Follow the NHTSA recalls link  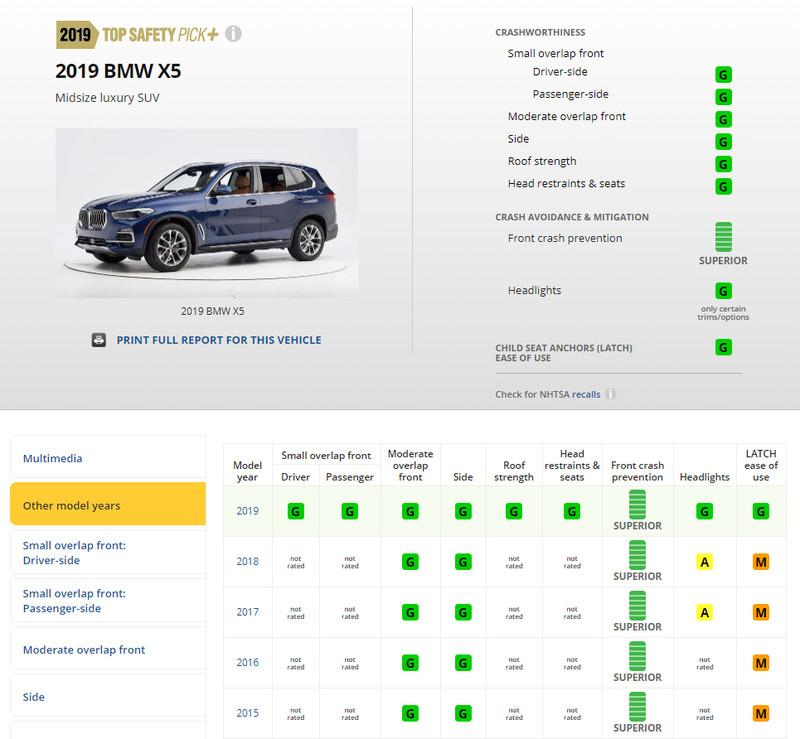(586, 395)
